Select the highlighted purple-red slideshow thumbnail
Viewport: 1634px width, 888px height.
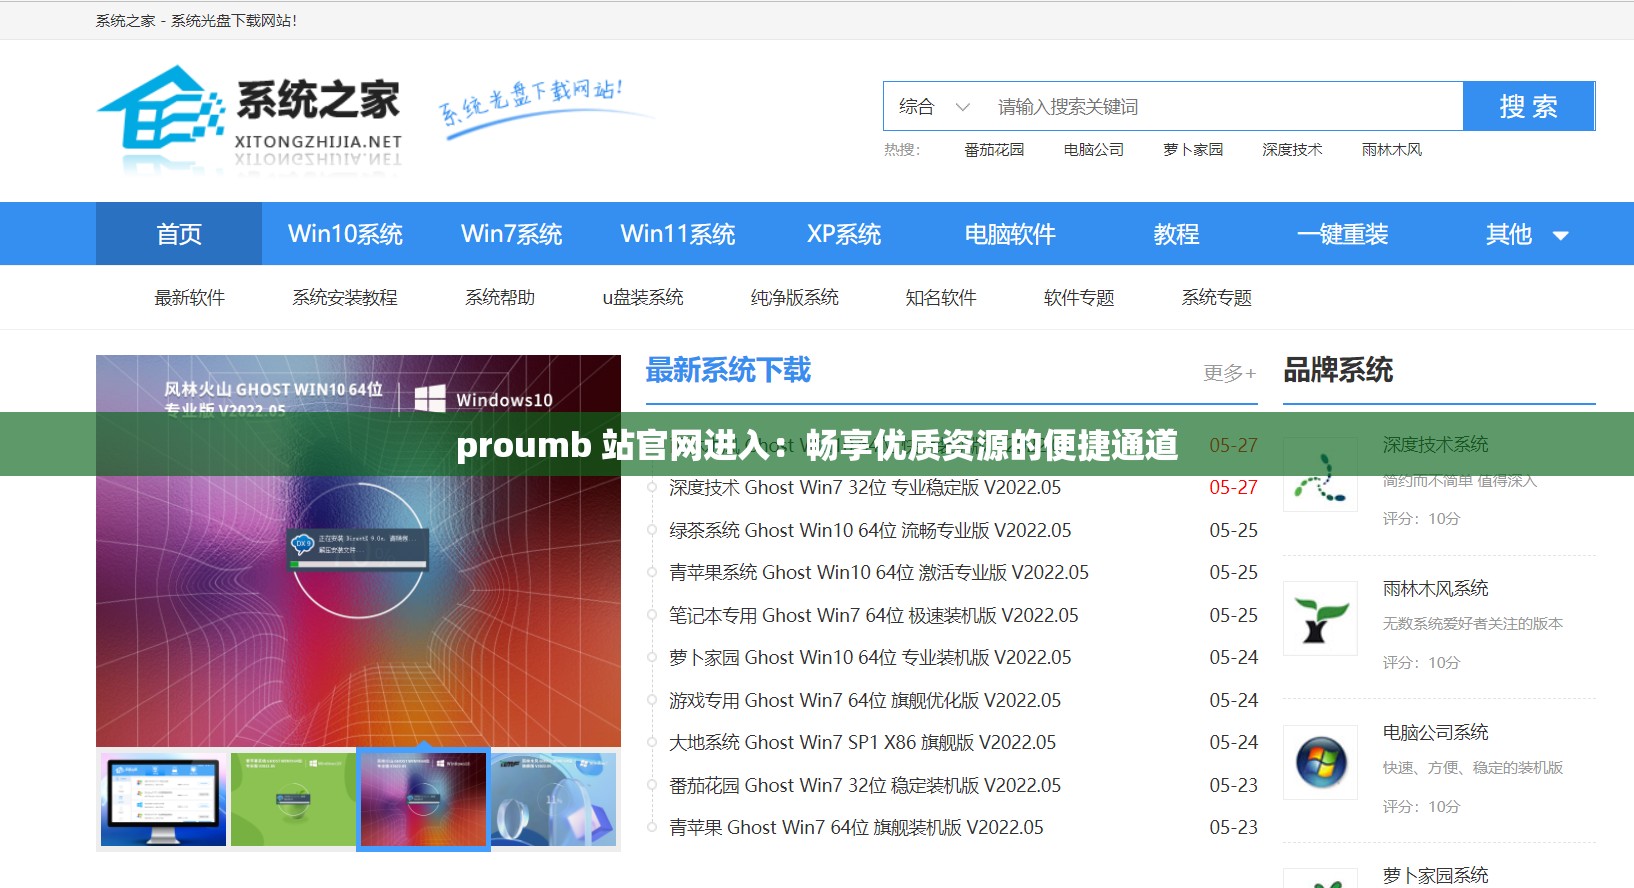[423, 800]
